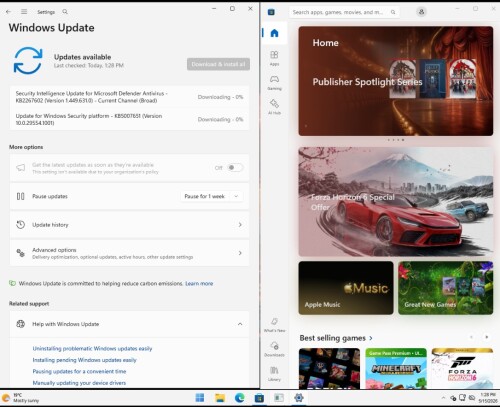The height and width of the screenshot is (407, 500).
Task: Open the game bundle collage card
Action: 329,368
